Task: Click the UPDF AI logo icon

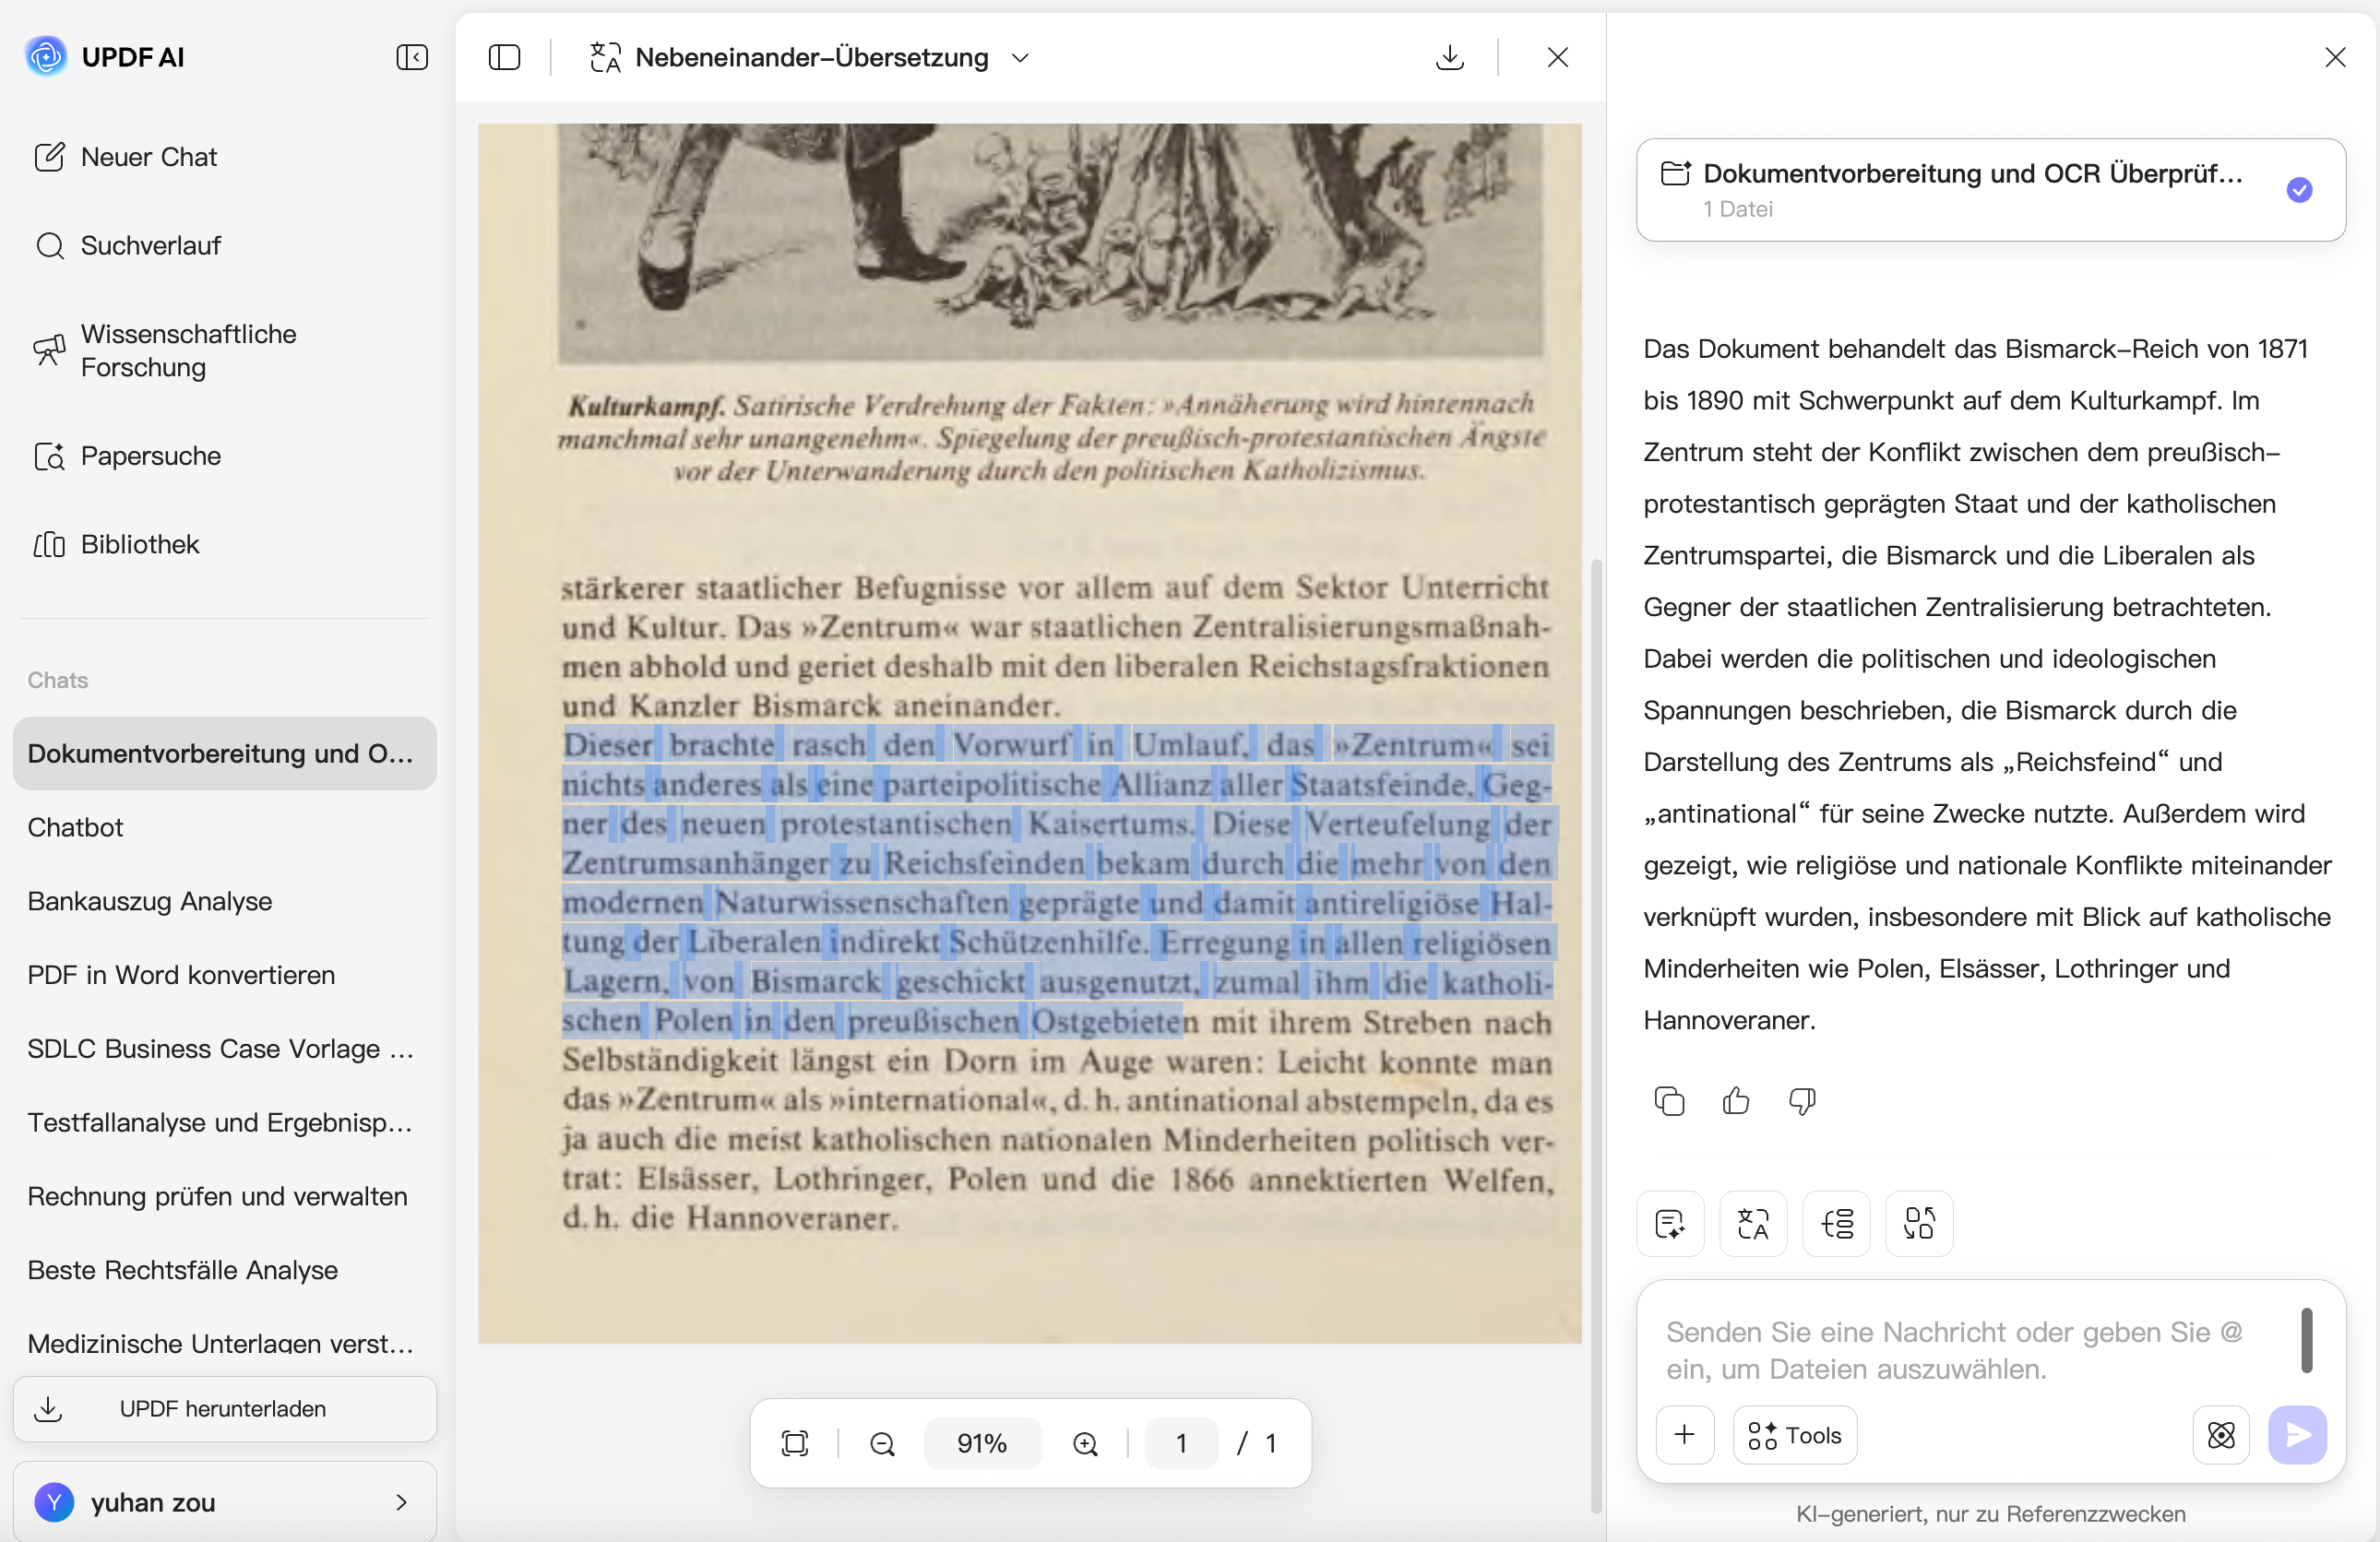Action: click(46, 57)
